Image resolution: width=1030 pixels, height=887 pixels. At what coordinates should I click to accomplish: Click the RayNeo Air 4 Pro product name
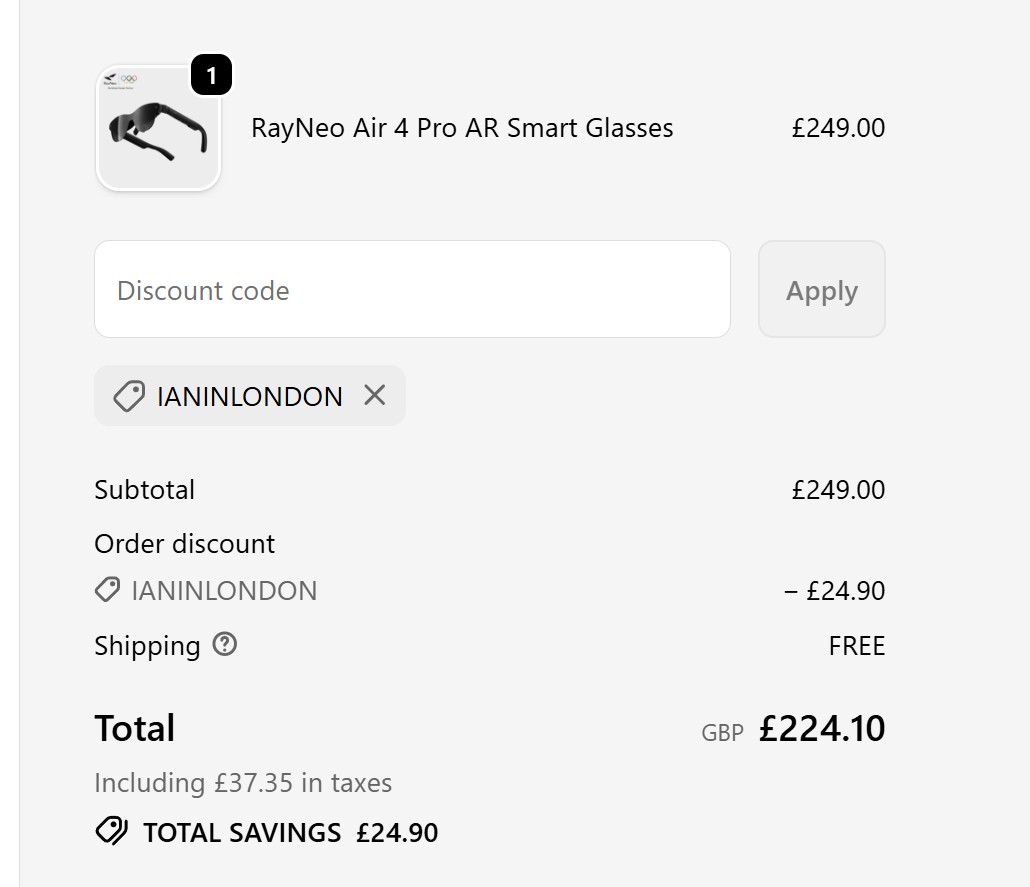[462, 128]
